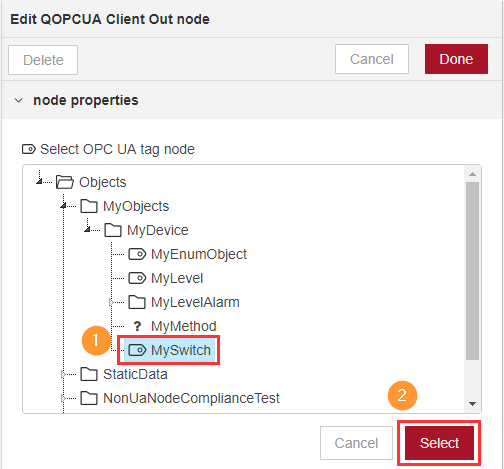Click the Select button

439,443
